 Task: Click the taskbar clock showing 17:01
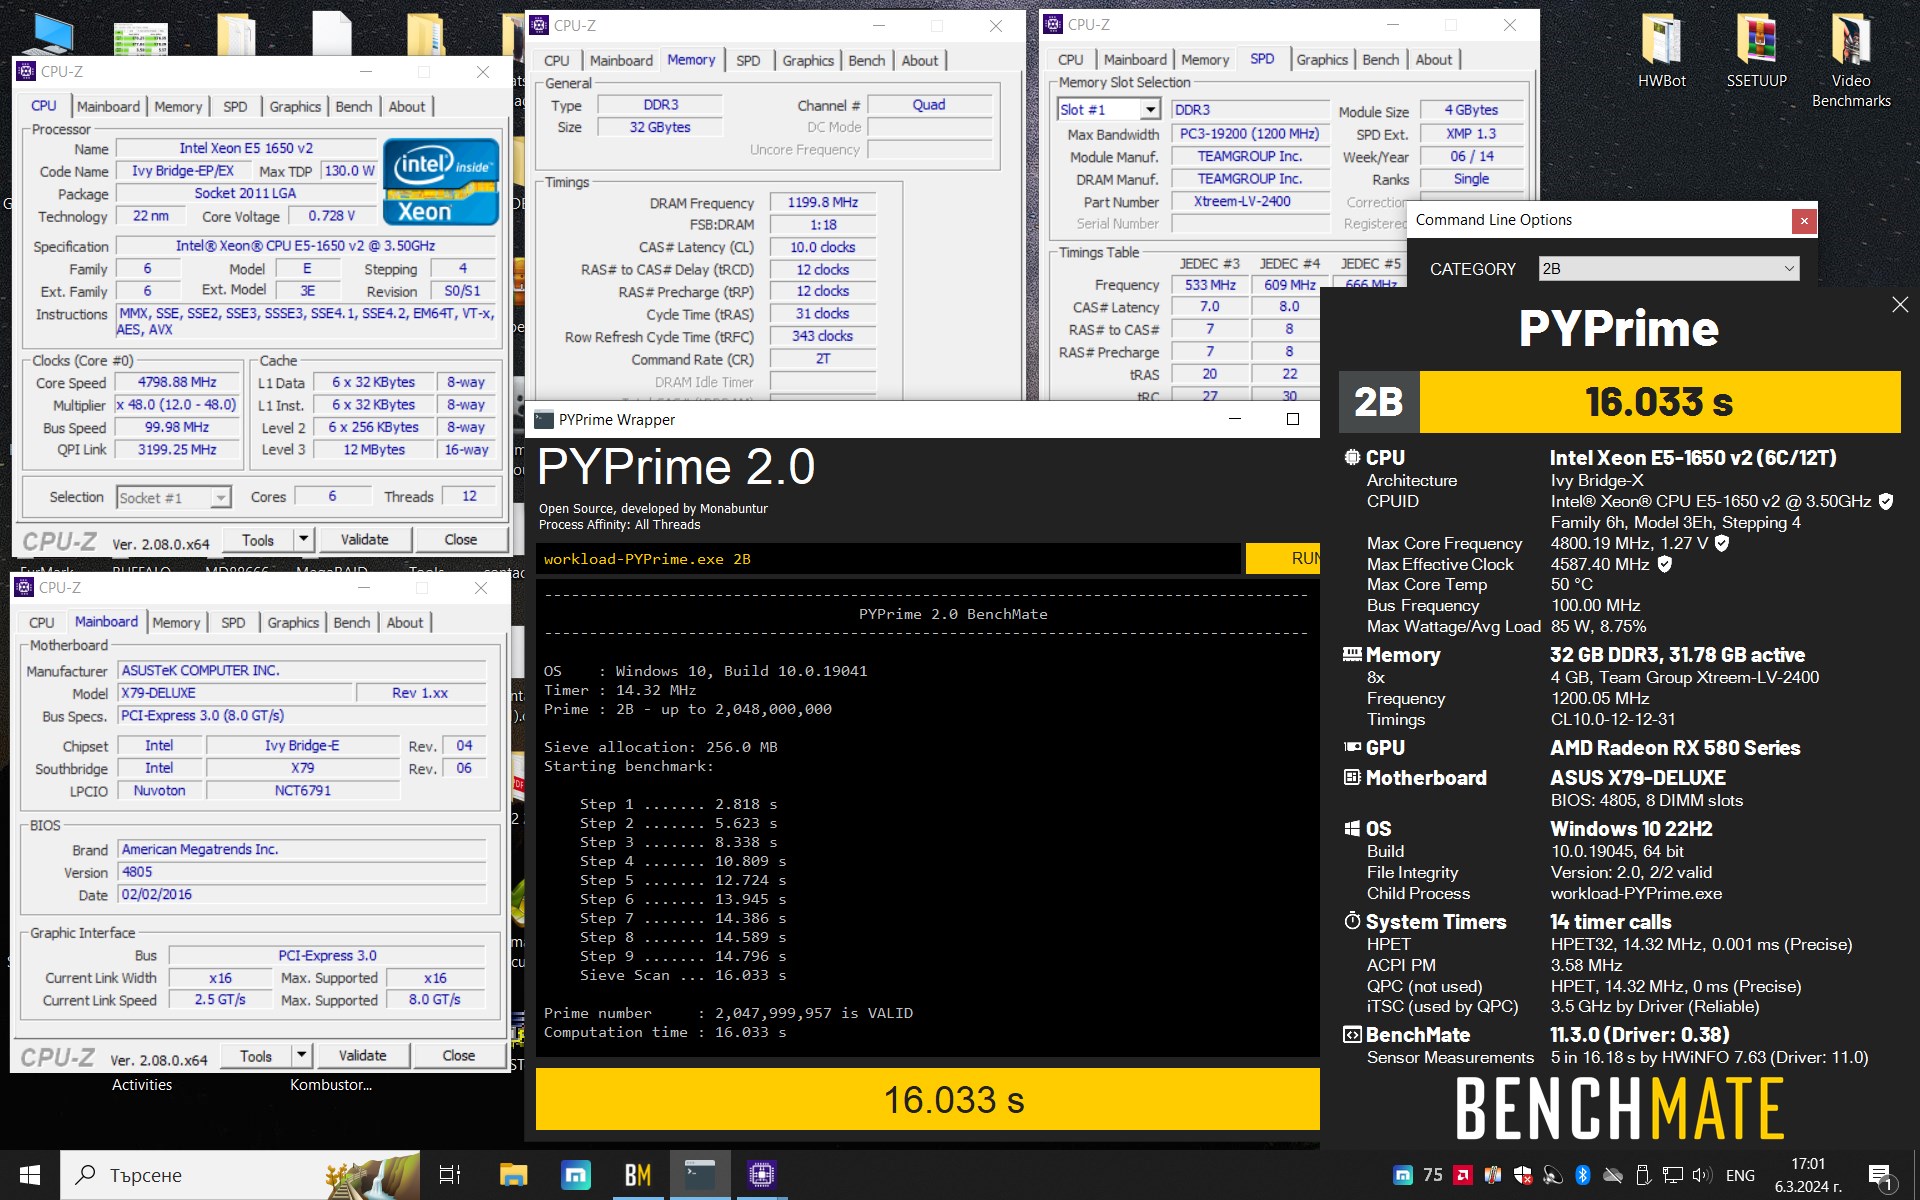(1808, 1175)
